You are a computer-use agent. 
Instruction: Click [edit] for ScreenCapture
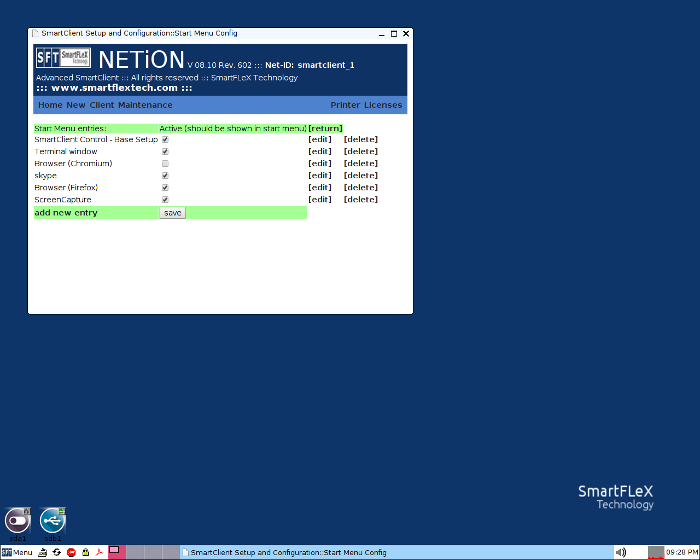320,200
